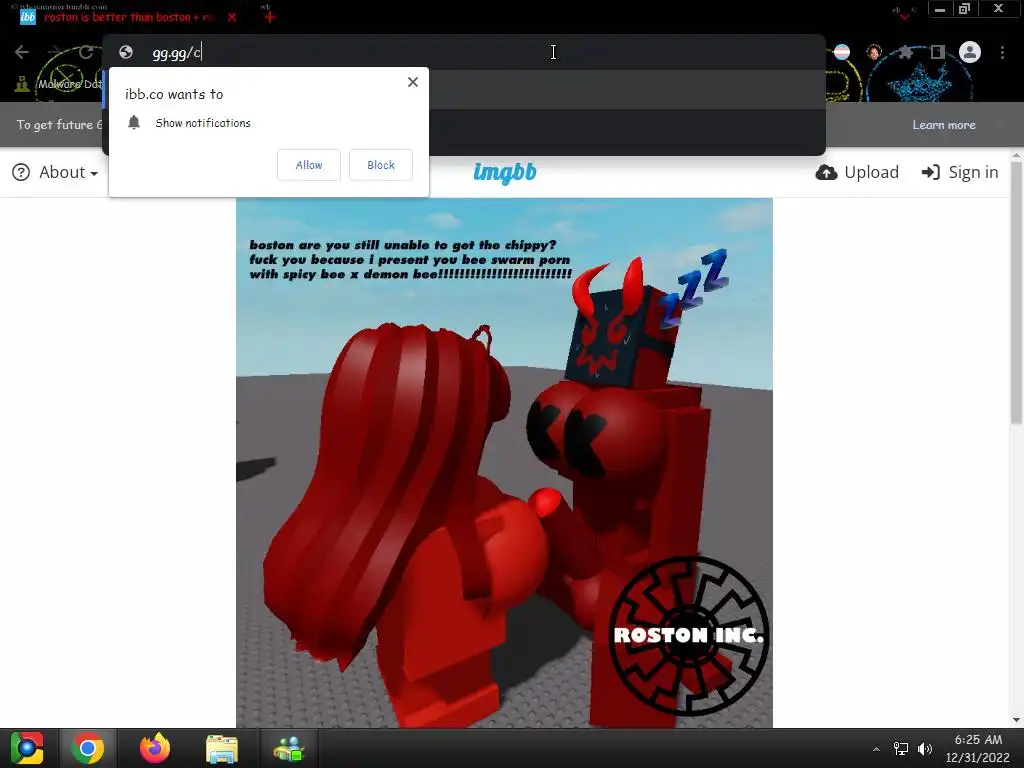
Task: Click the network tray icon
Action: click(901, 749)
